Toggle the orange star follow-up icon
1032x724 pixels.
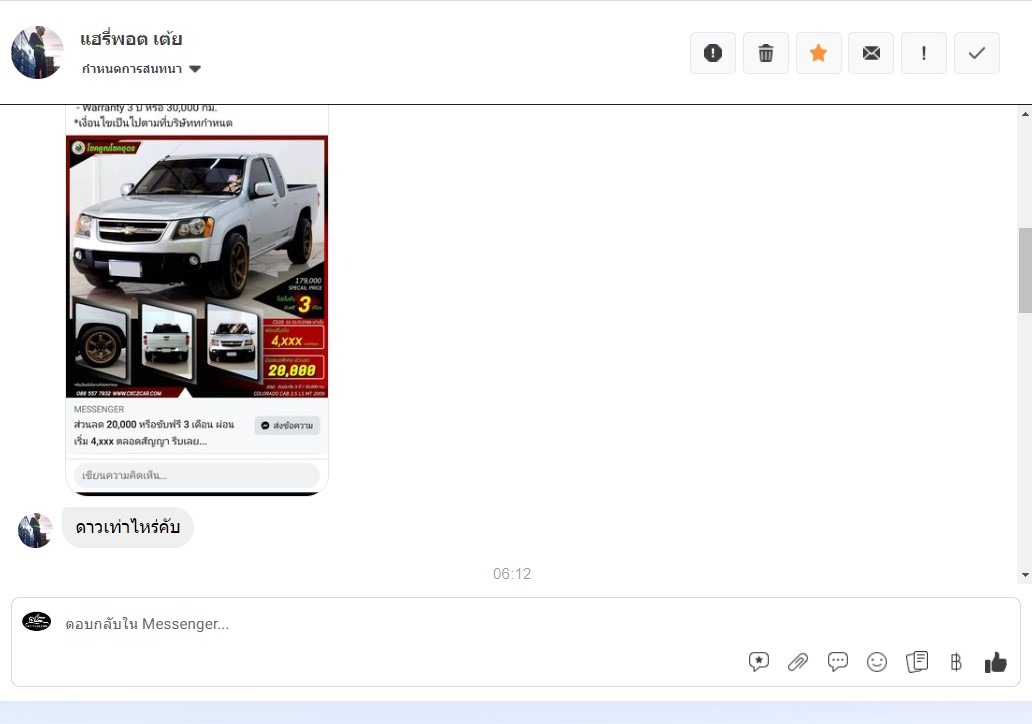pos(818,53)
